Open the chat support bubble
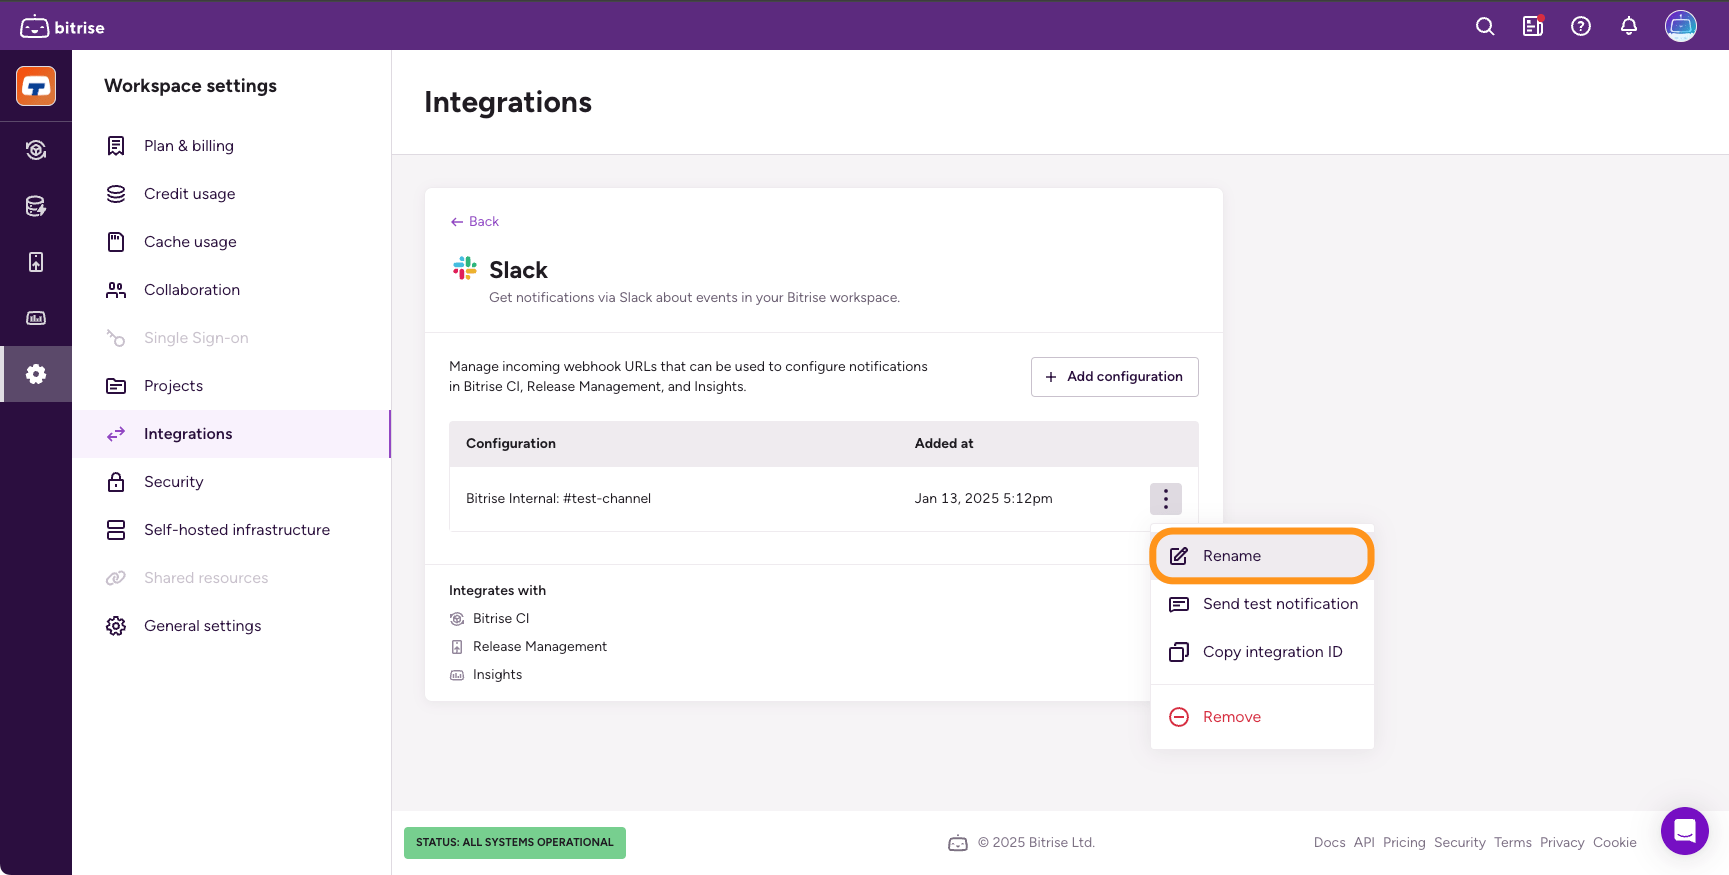Screen dimensions: 1729x875 click(x=1684, y=831)
